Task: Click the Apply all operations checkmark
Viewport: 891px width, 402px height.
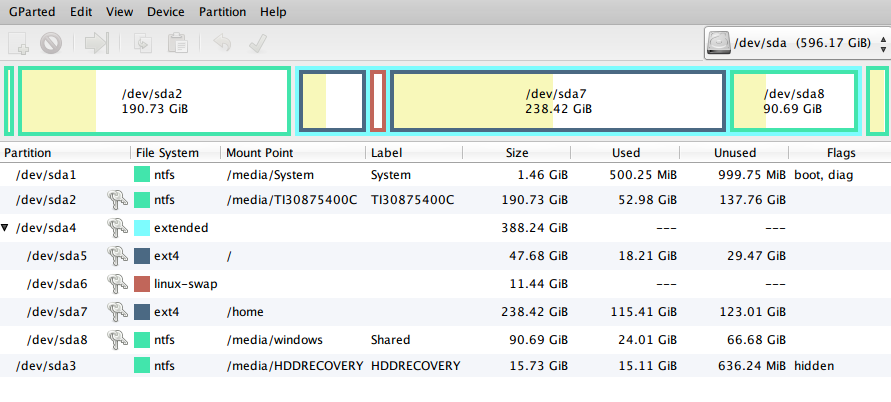Action: 257,43
